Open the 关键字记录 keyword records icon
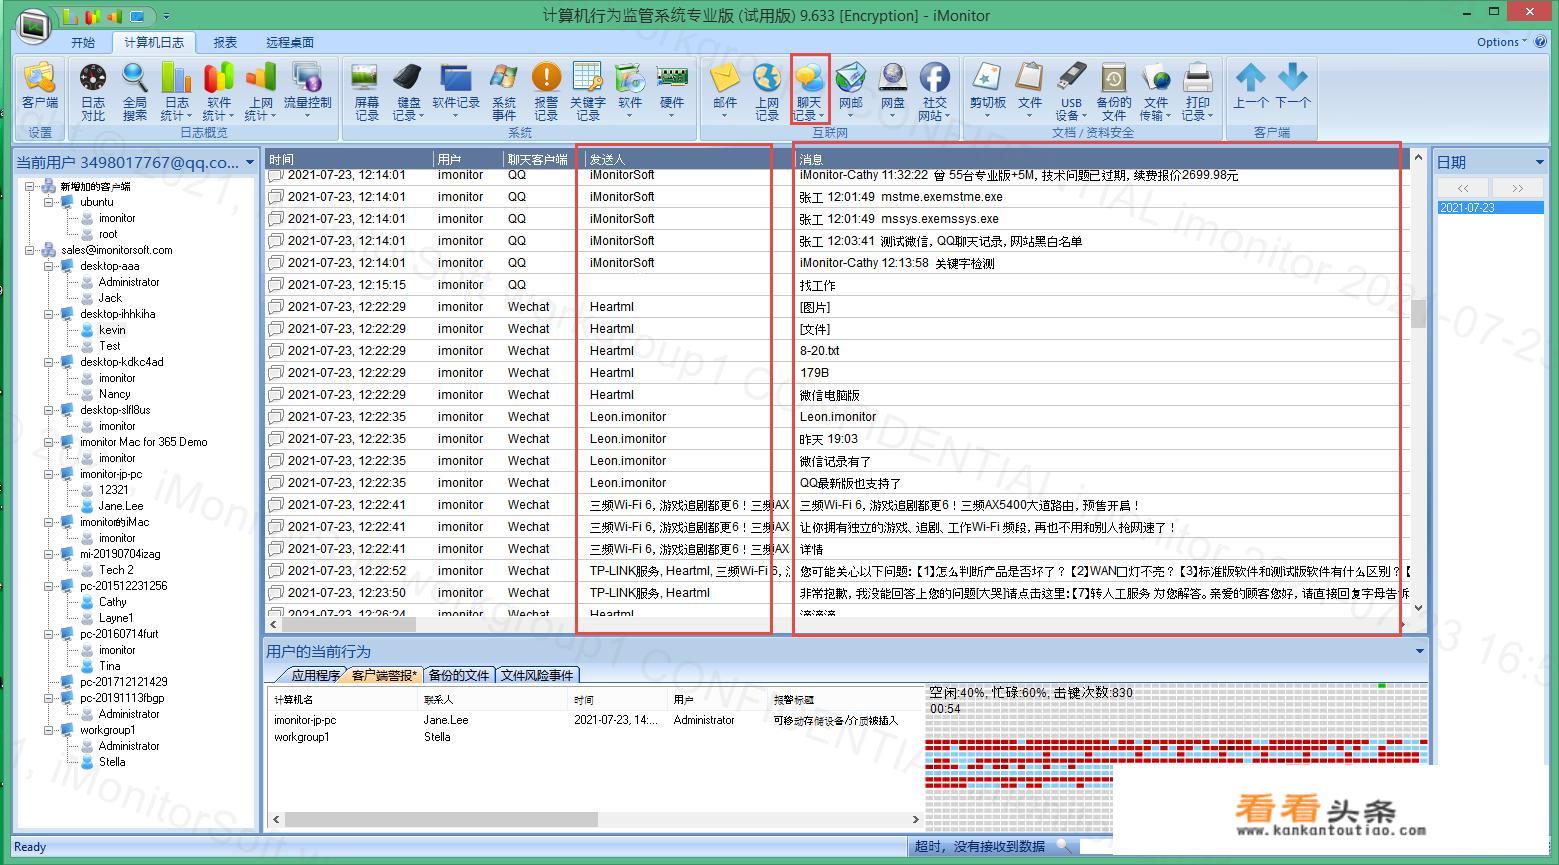The width and height of the screenshot is (1559, 865). 588,91
